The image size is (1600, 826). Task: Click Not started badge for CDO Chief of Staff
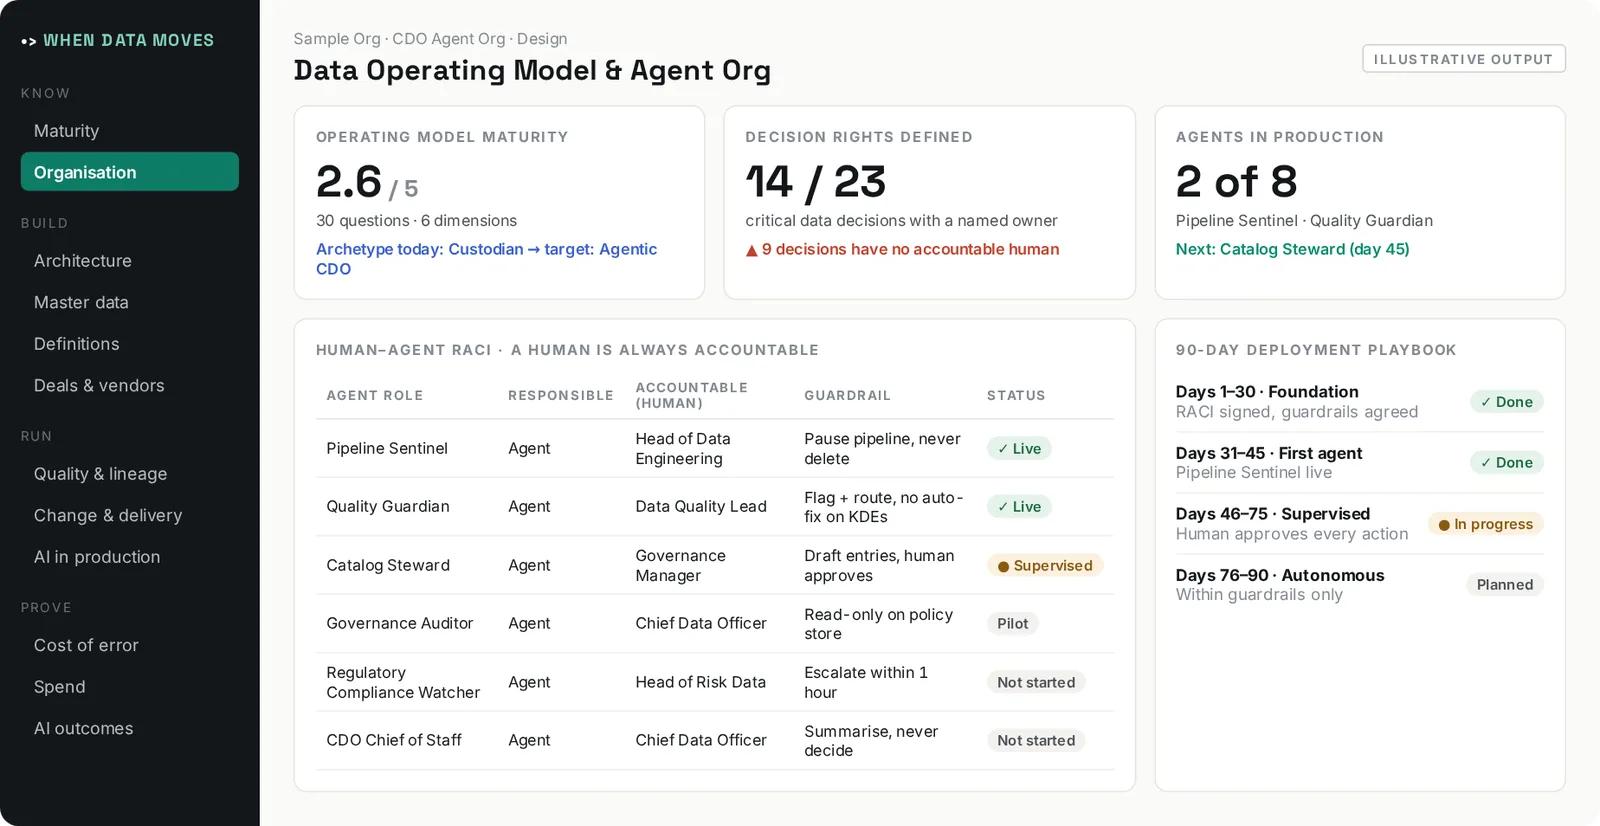(1036, 741)
